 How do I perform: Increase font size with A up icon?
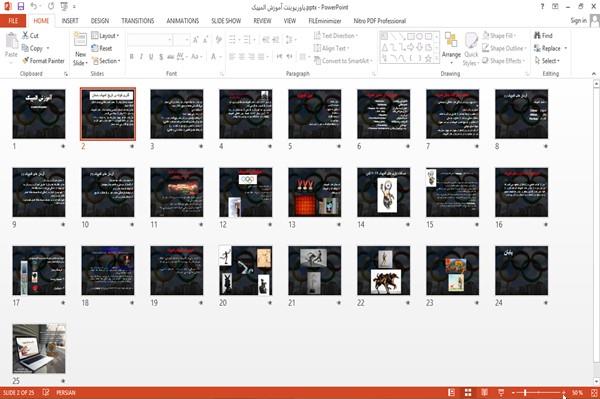[x=196, y=39]
